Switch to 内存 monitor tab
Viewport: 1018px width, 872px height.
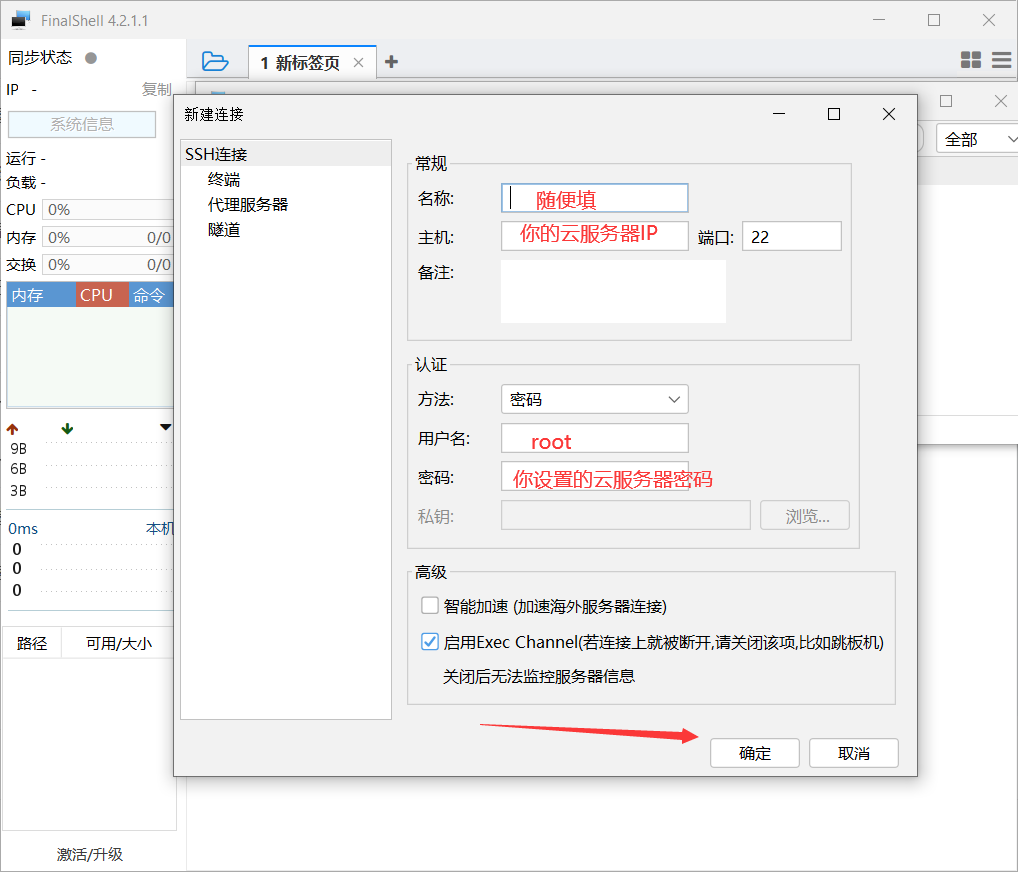point(41,295)
